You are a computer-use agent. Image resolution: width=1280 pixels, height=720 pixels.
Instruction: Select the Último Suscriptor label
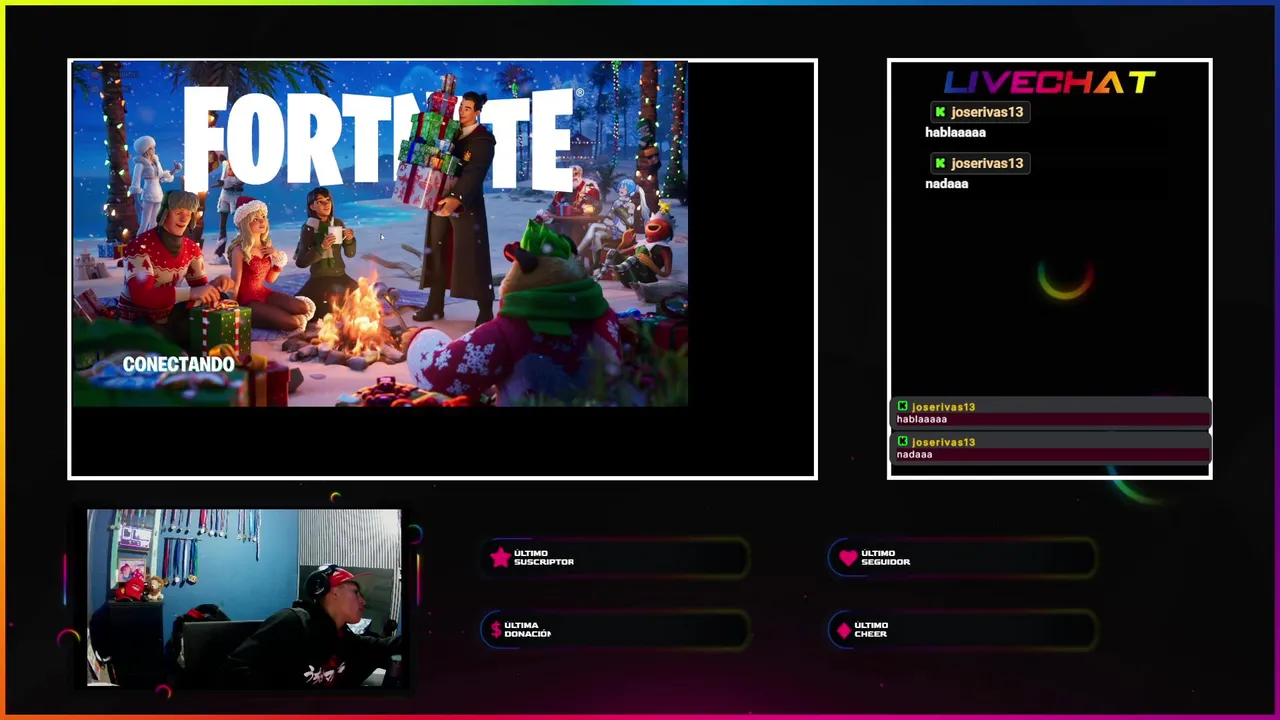(x=543, y=558)
